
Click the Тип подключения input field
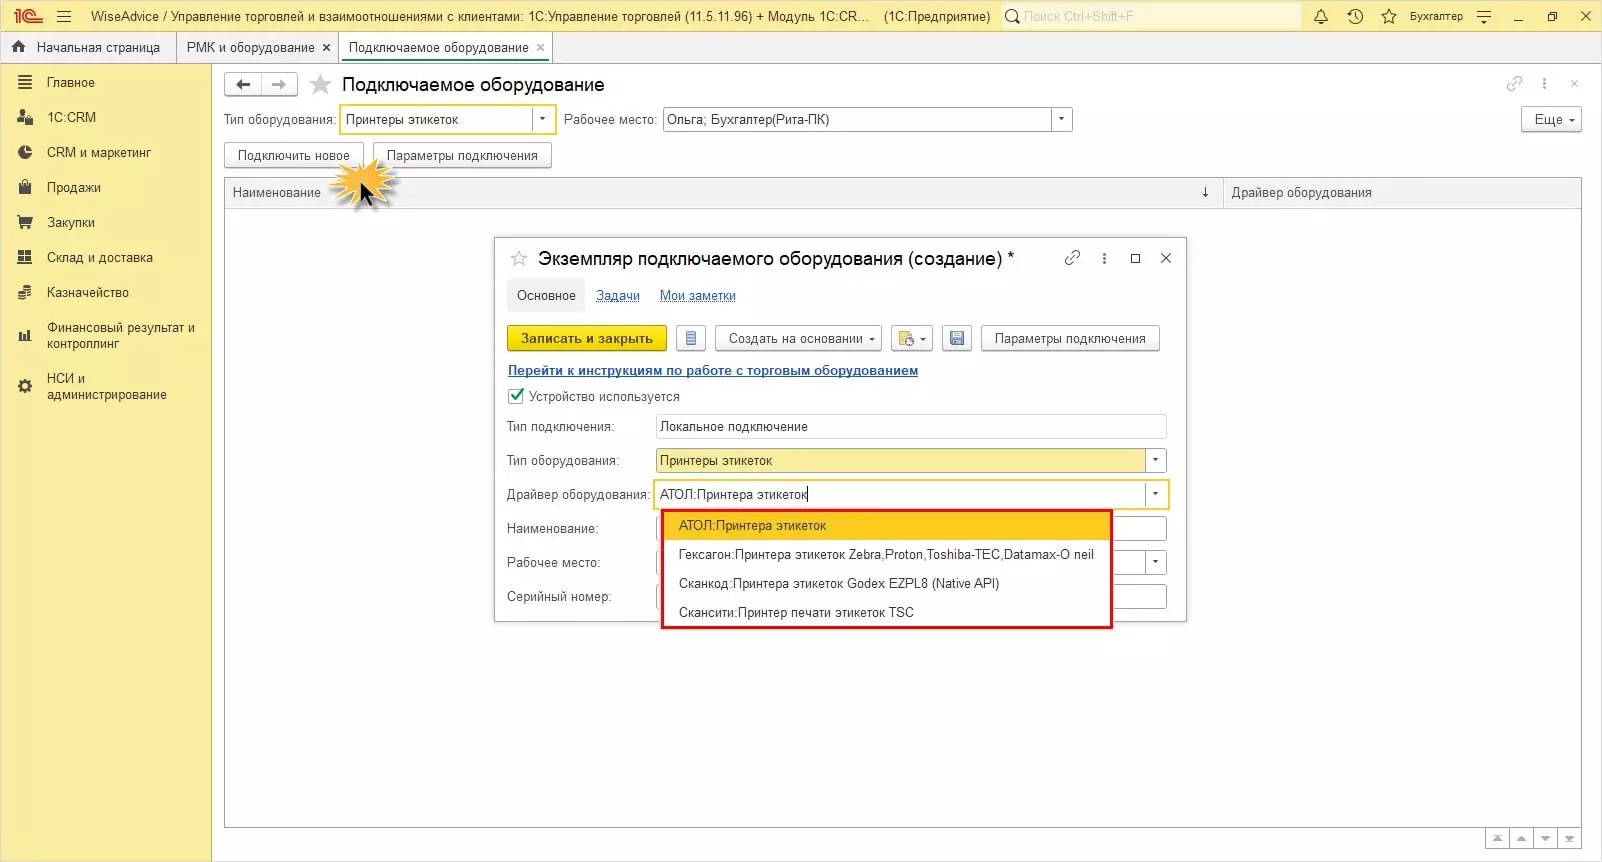[910, 427]
